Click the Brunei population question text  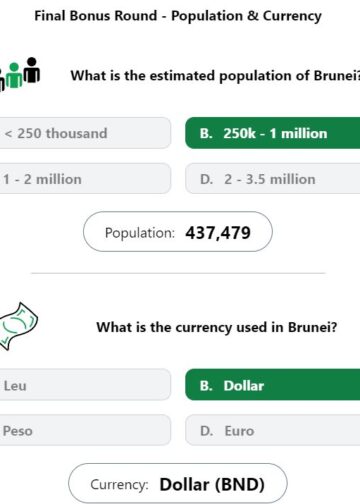[215, 76]
